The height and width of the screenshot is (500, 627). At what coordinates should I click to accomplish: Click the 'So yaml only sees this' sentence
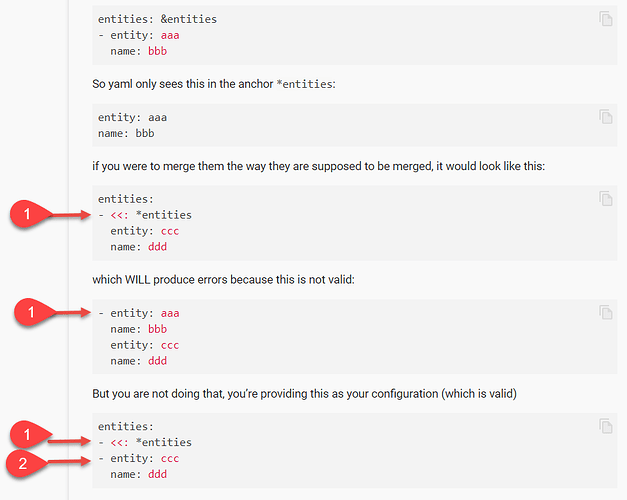[214, 84]
